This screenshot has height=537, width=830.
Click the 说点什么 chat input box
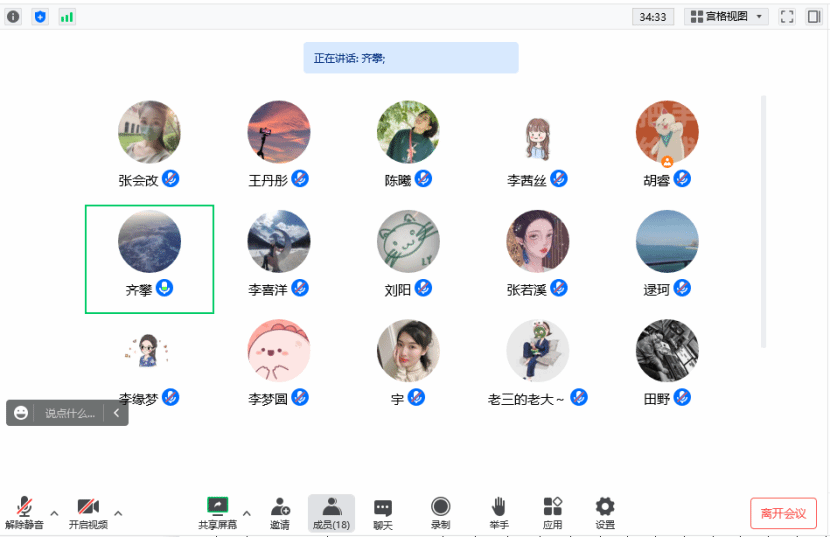click(x=70, y=413)
